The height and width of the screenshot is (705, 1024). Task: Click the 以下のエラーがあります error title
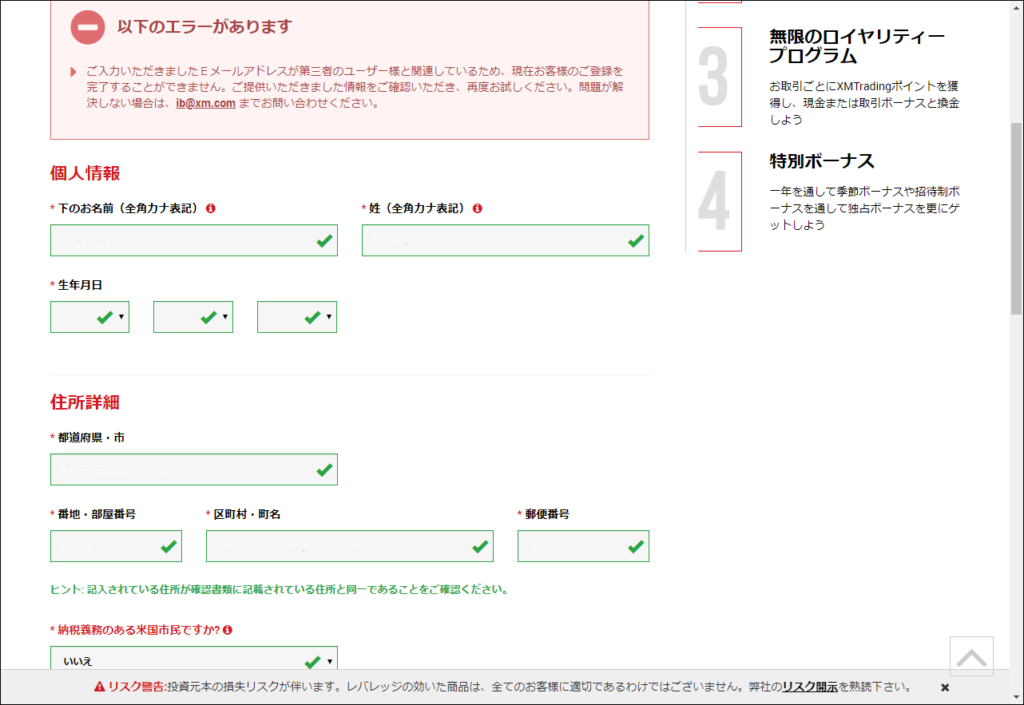pos(204,27)
